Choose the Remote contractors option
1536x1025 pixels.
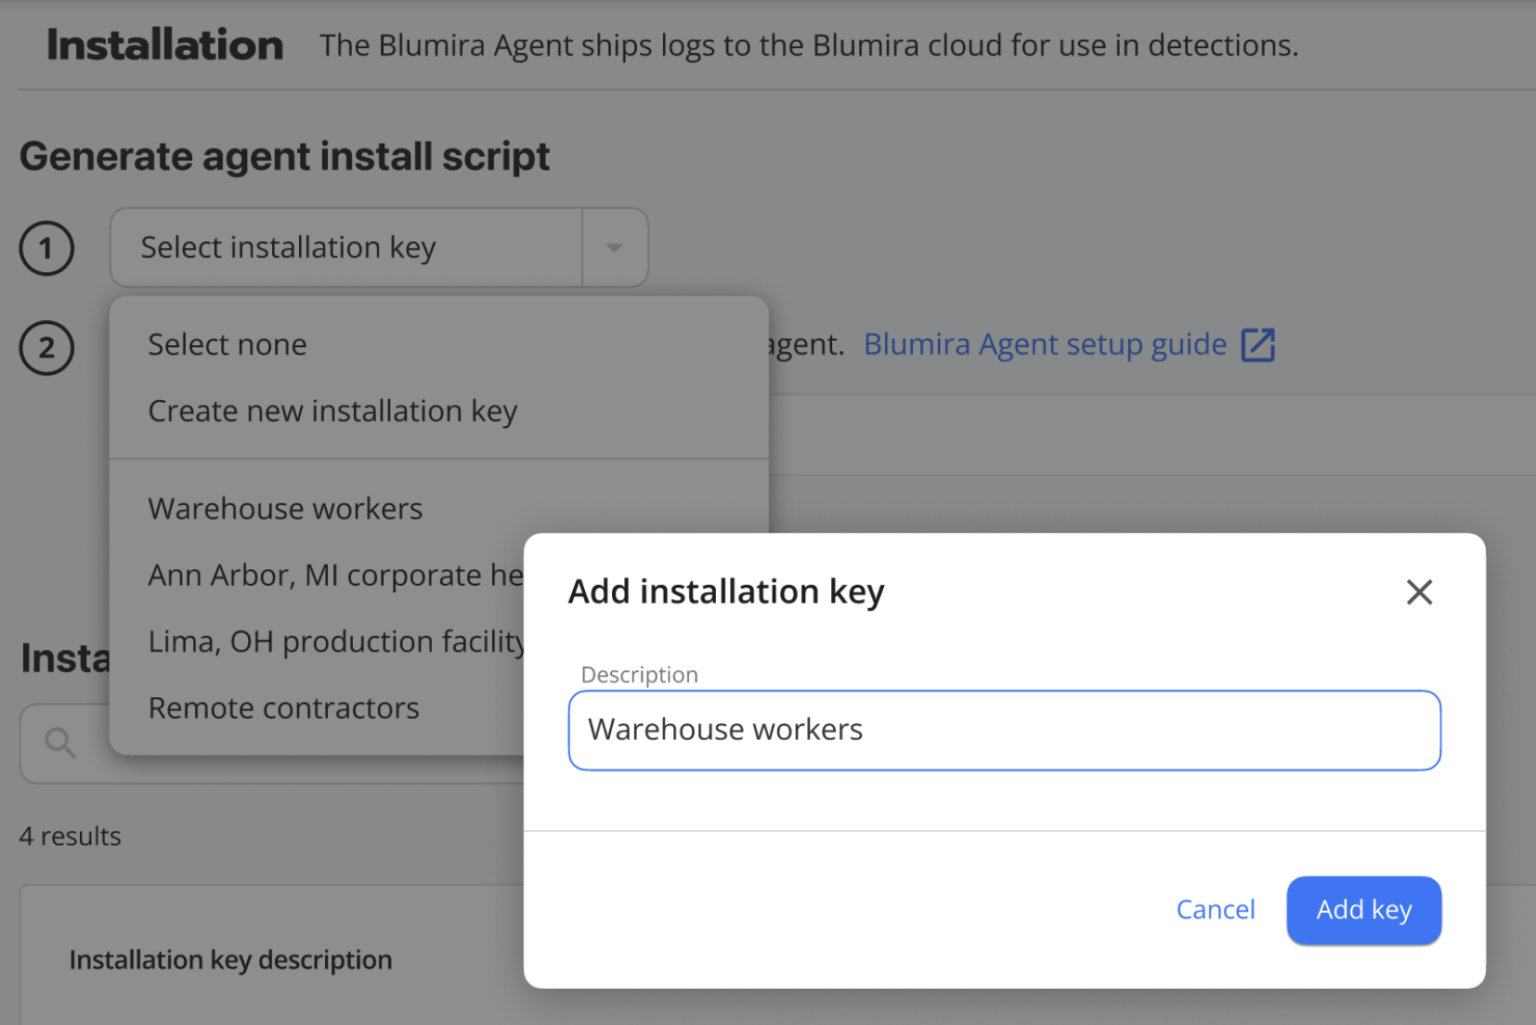pyautogui.click(x=283, y=707)
